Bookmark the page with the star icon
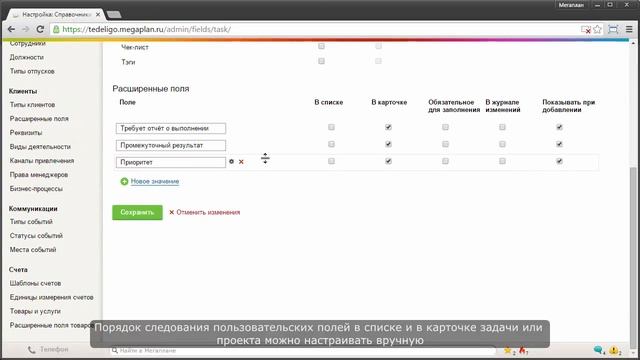Viewport: 640px width, 360px height. coord(598,29)
